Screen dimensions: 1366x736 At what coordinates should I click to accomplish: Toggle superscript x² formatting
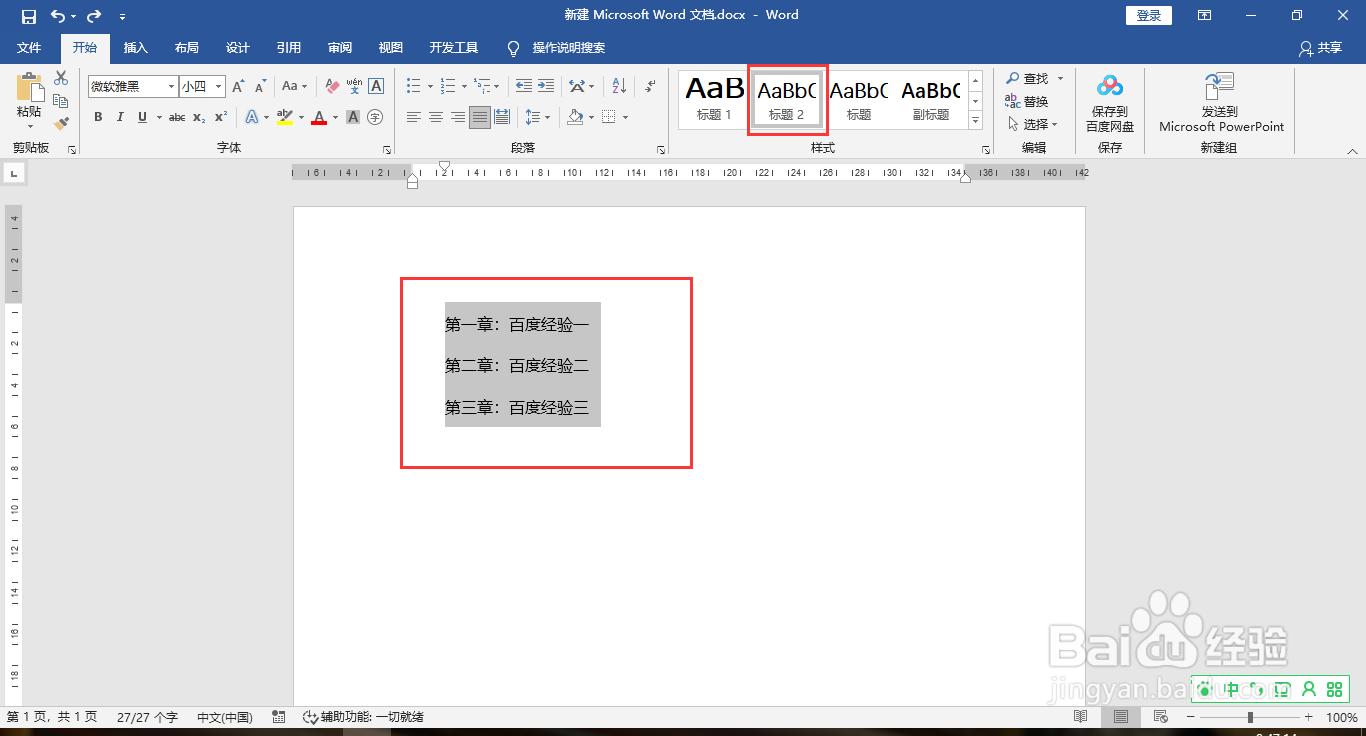(x=221, y=117)
